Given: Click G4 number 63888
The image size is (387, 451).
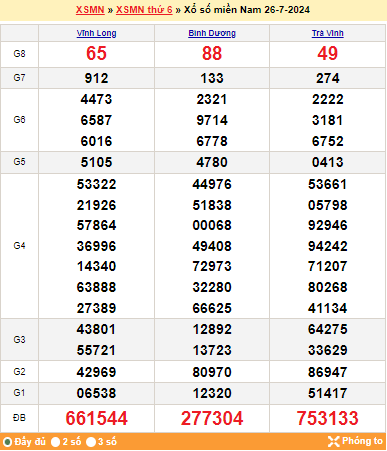Looking at the screenshot, I should click(x=96, y=287).
